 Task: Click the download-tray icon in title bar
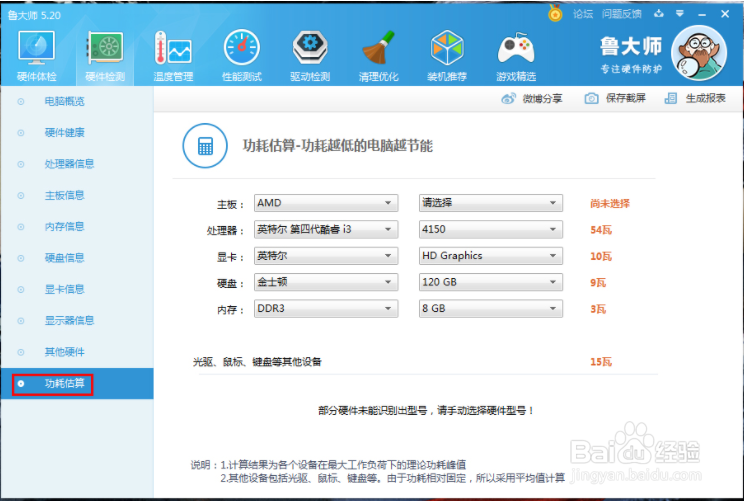point(659,14)
